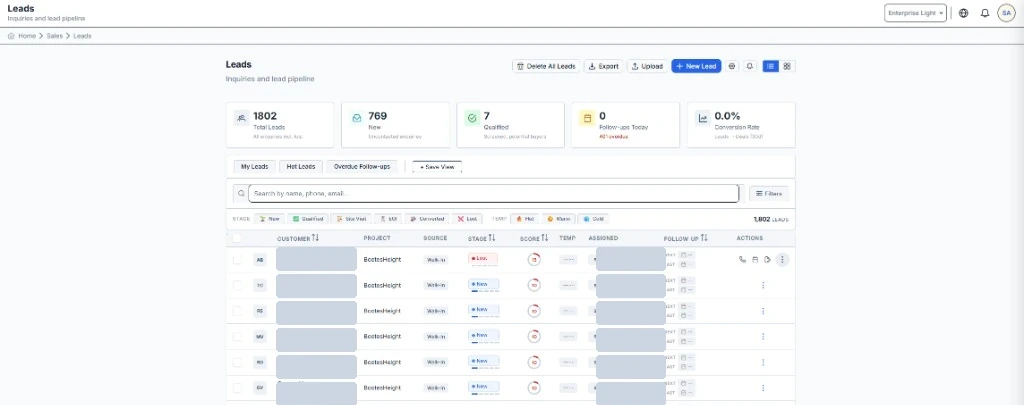Tick the checkbox for TC row
This screenshot has width=1024, height=405.
point(237,285)
